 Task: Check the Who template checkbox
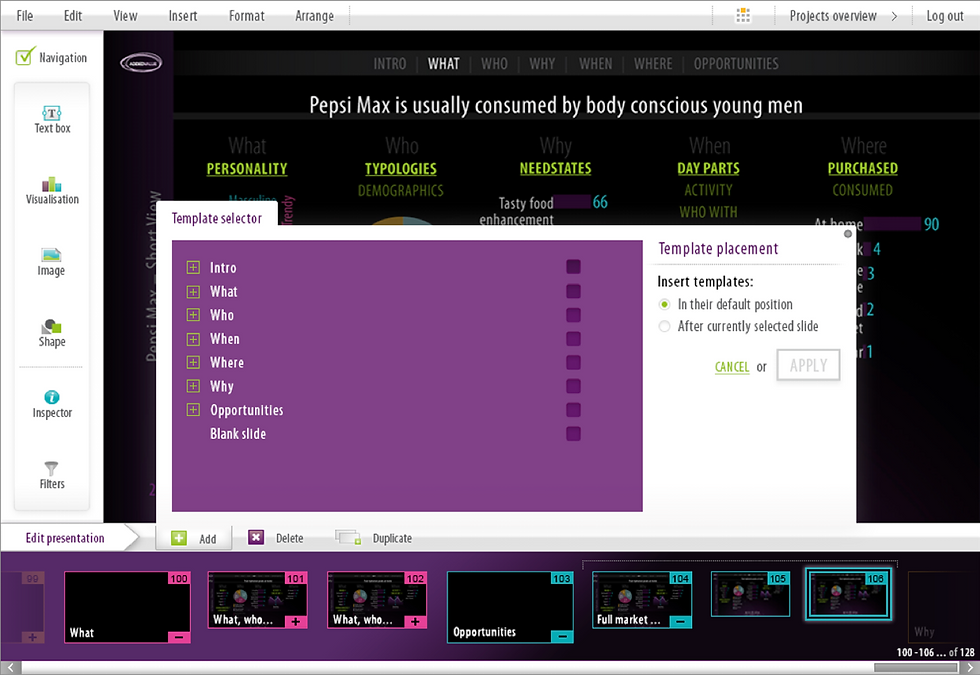tap(573, 315)
